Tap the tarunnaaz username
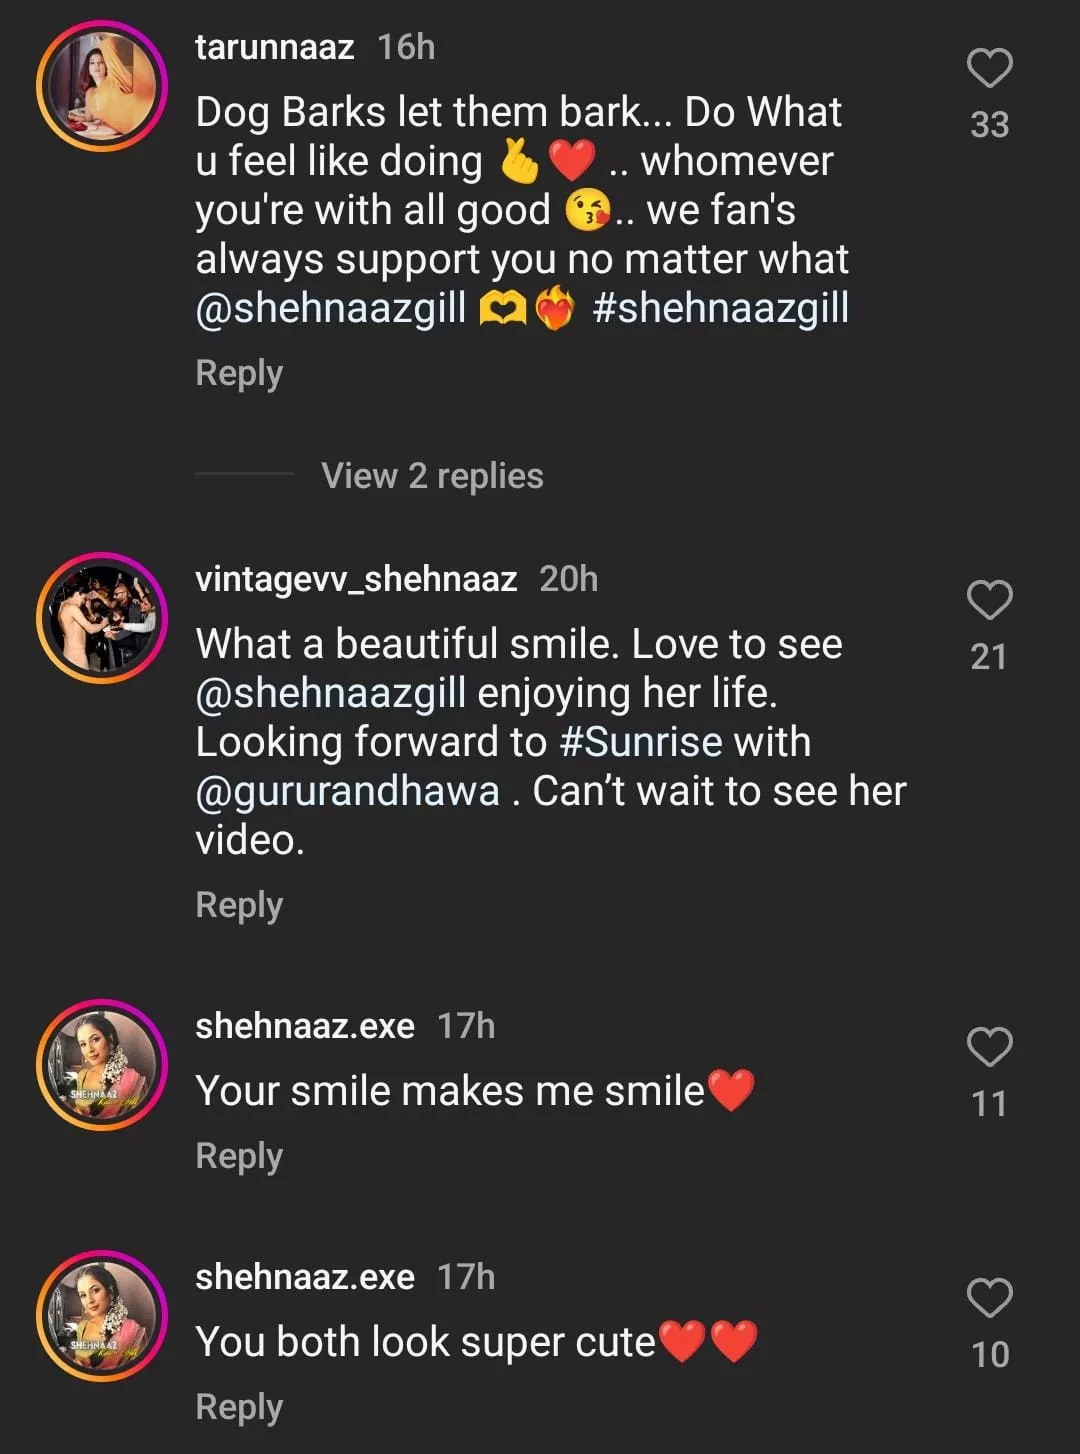 coord(274,47)
